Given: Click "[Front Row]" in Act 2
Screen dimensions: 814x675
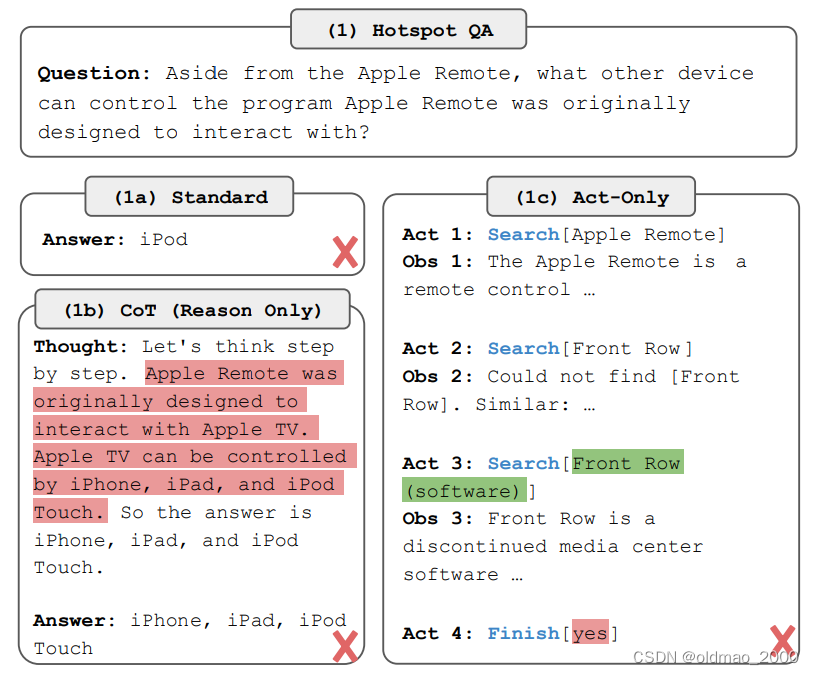Looking at the screenshot, I should pyautogui.click(x=627, y=348).
